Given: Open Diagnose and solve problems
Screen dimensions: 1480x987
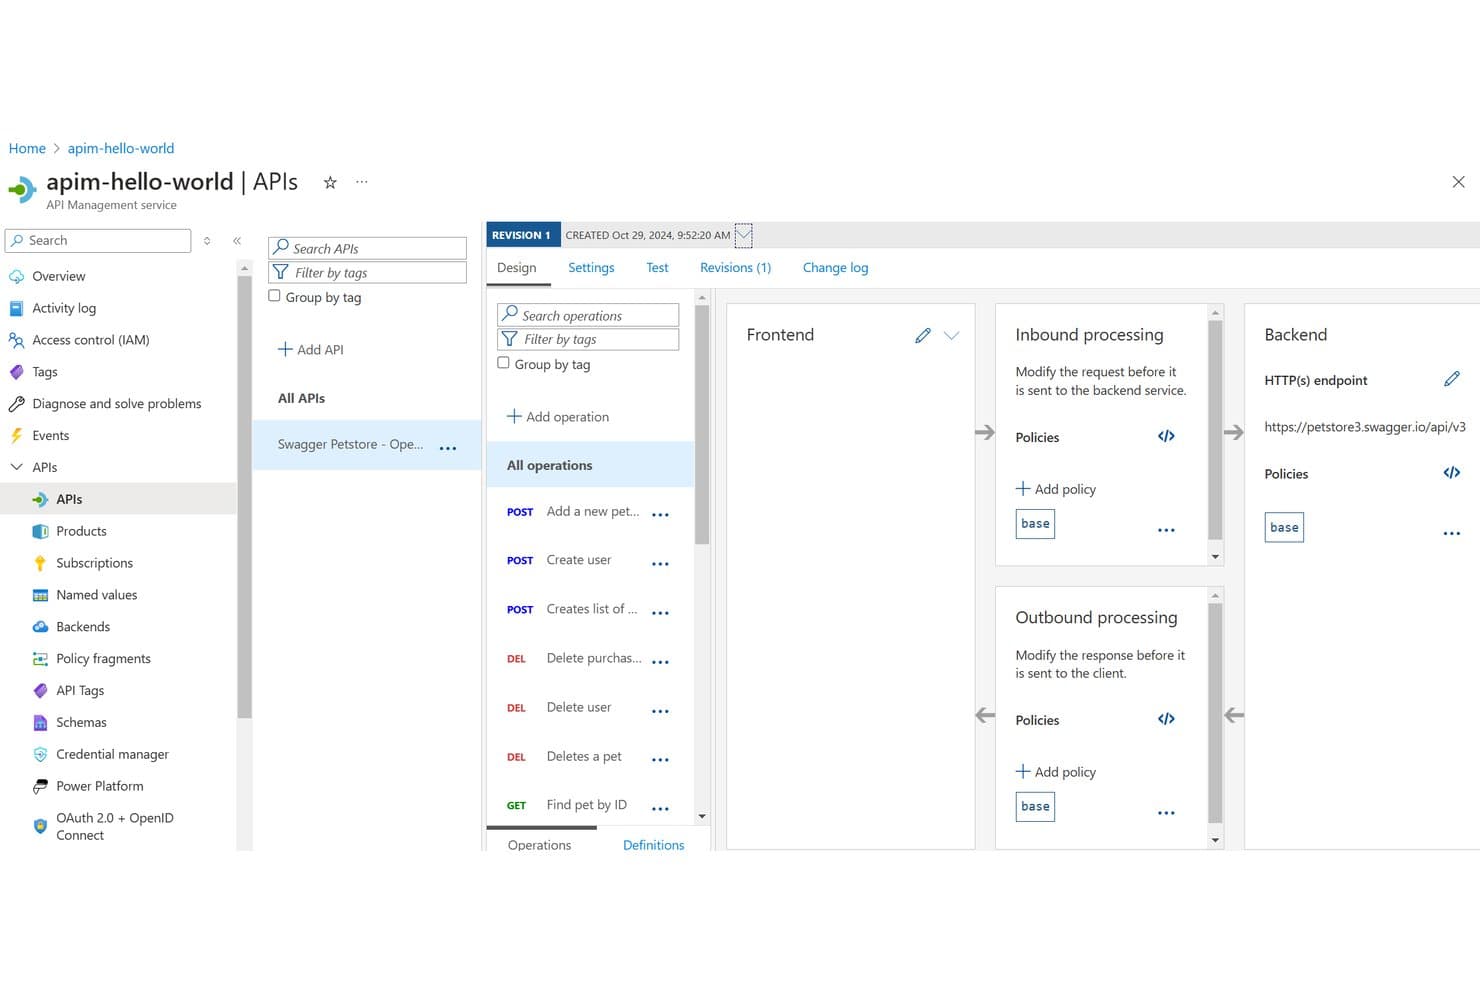Looking at the screenshot, I should (x=116, y=404).
